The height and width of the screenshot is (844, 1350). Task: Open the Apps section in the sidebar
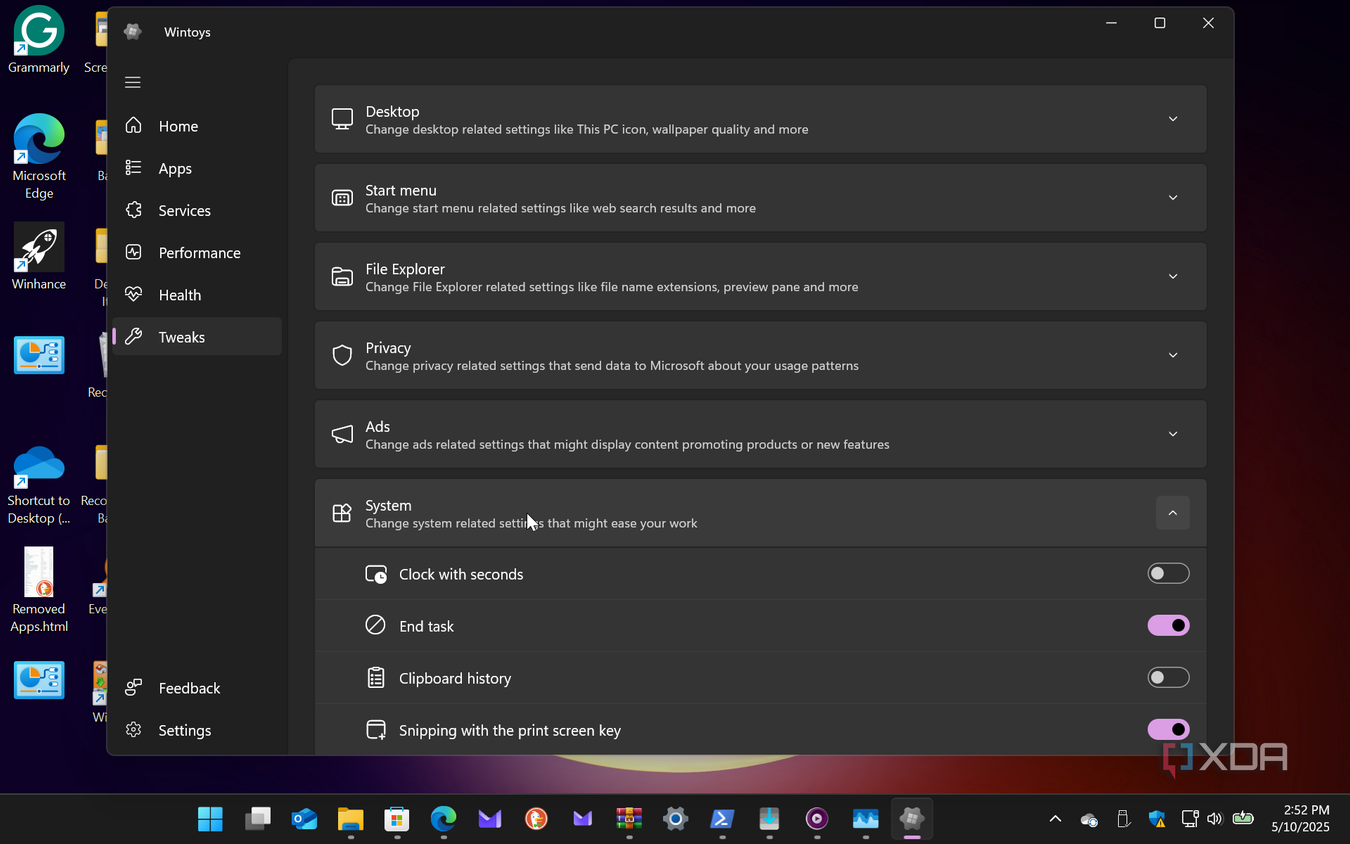(x=197, y=168)
